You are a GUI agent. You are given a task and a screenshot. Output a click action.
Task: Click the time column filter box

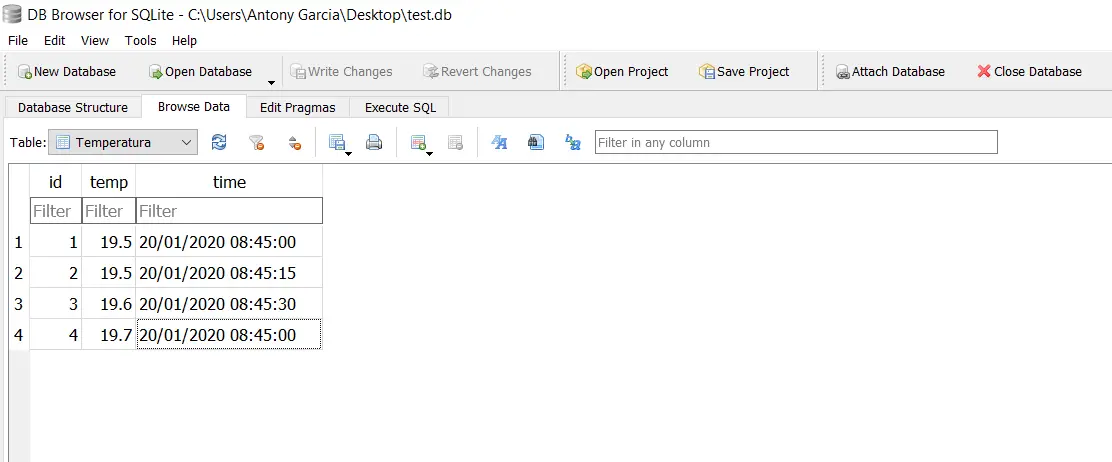tap(229, 211)
